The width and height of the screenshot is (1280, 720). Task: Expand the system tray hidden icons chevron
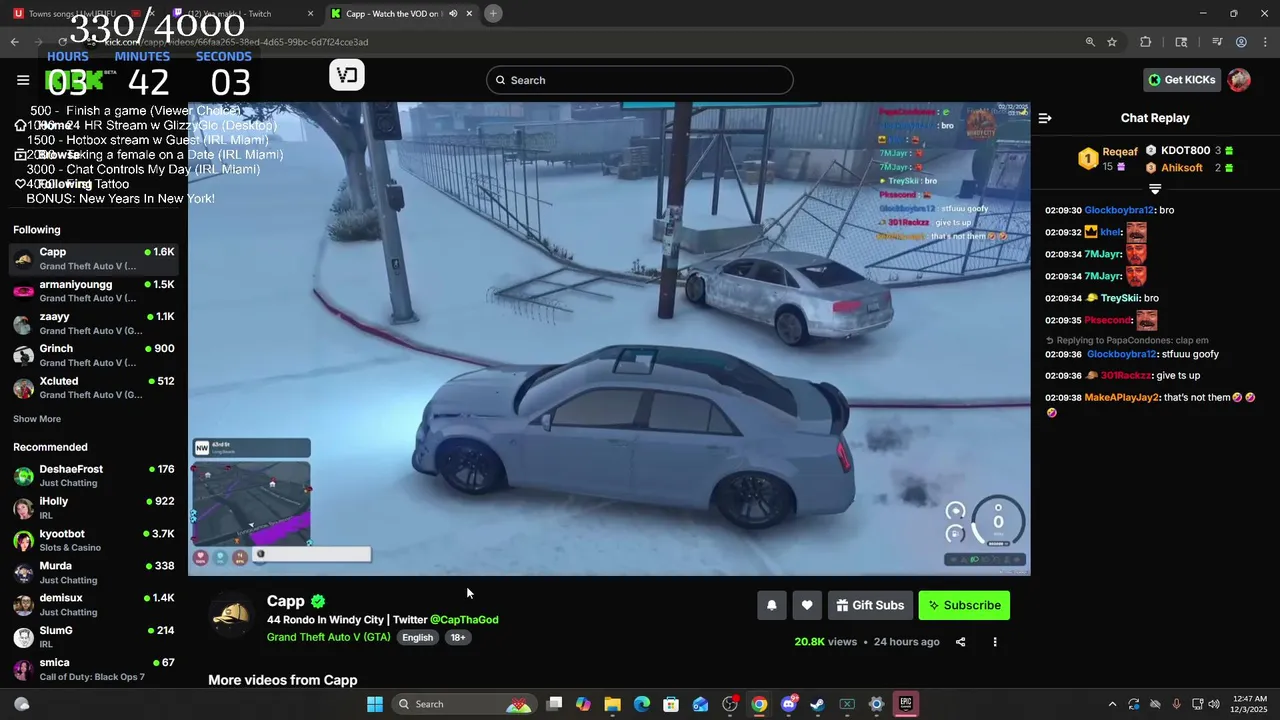[1112, 704]
